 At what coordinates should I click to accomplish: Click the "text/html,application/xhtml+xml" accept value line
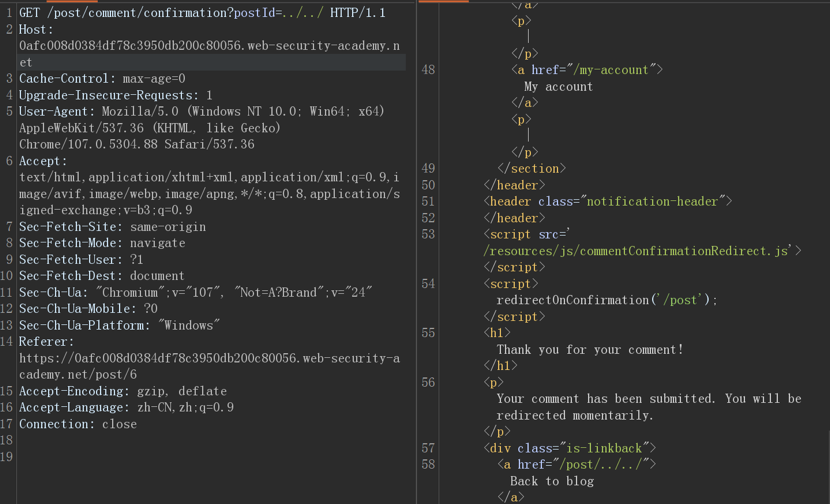point(209,177)
